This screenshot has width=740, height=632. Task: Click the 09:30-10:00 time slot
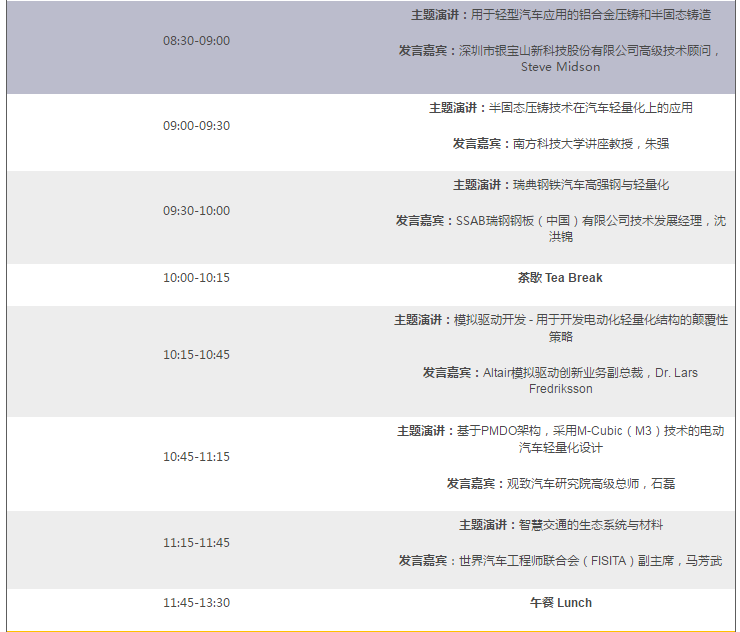(196, 211)
